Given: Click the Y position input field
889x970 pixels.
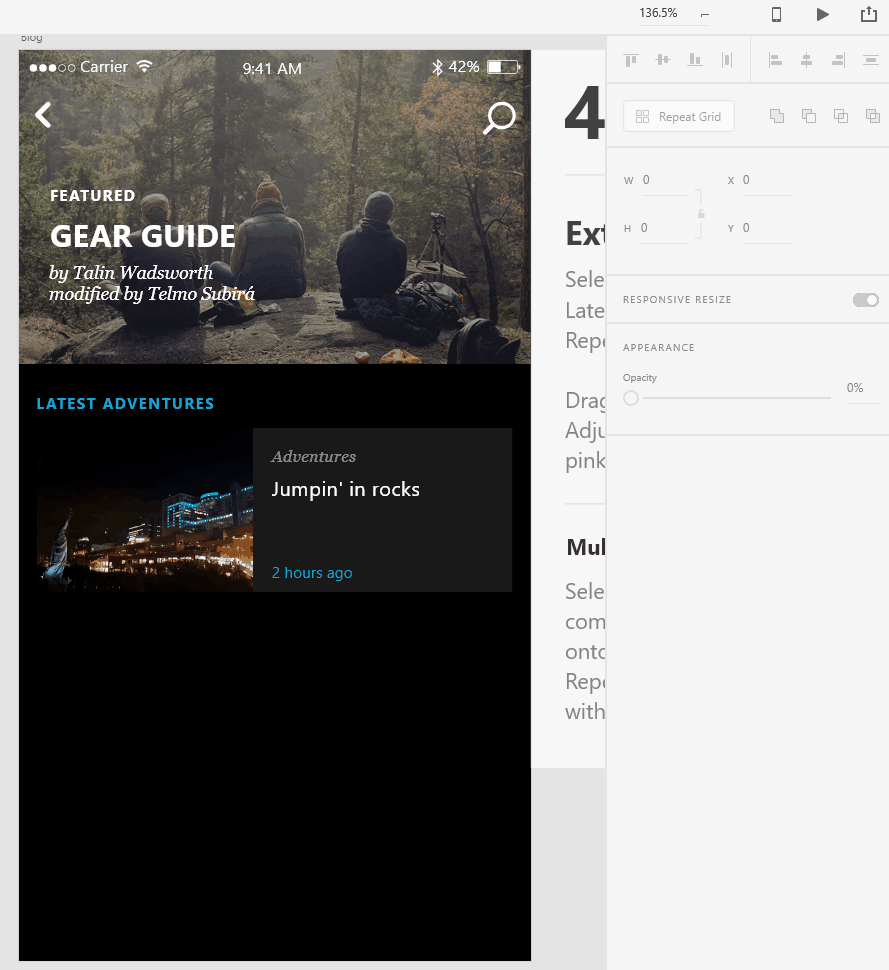Looking at the screenshot, I should coord(765,228).
